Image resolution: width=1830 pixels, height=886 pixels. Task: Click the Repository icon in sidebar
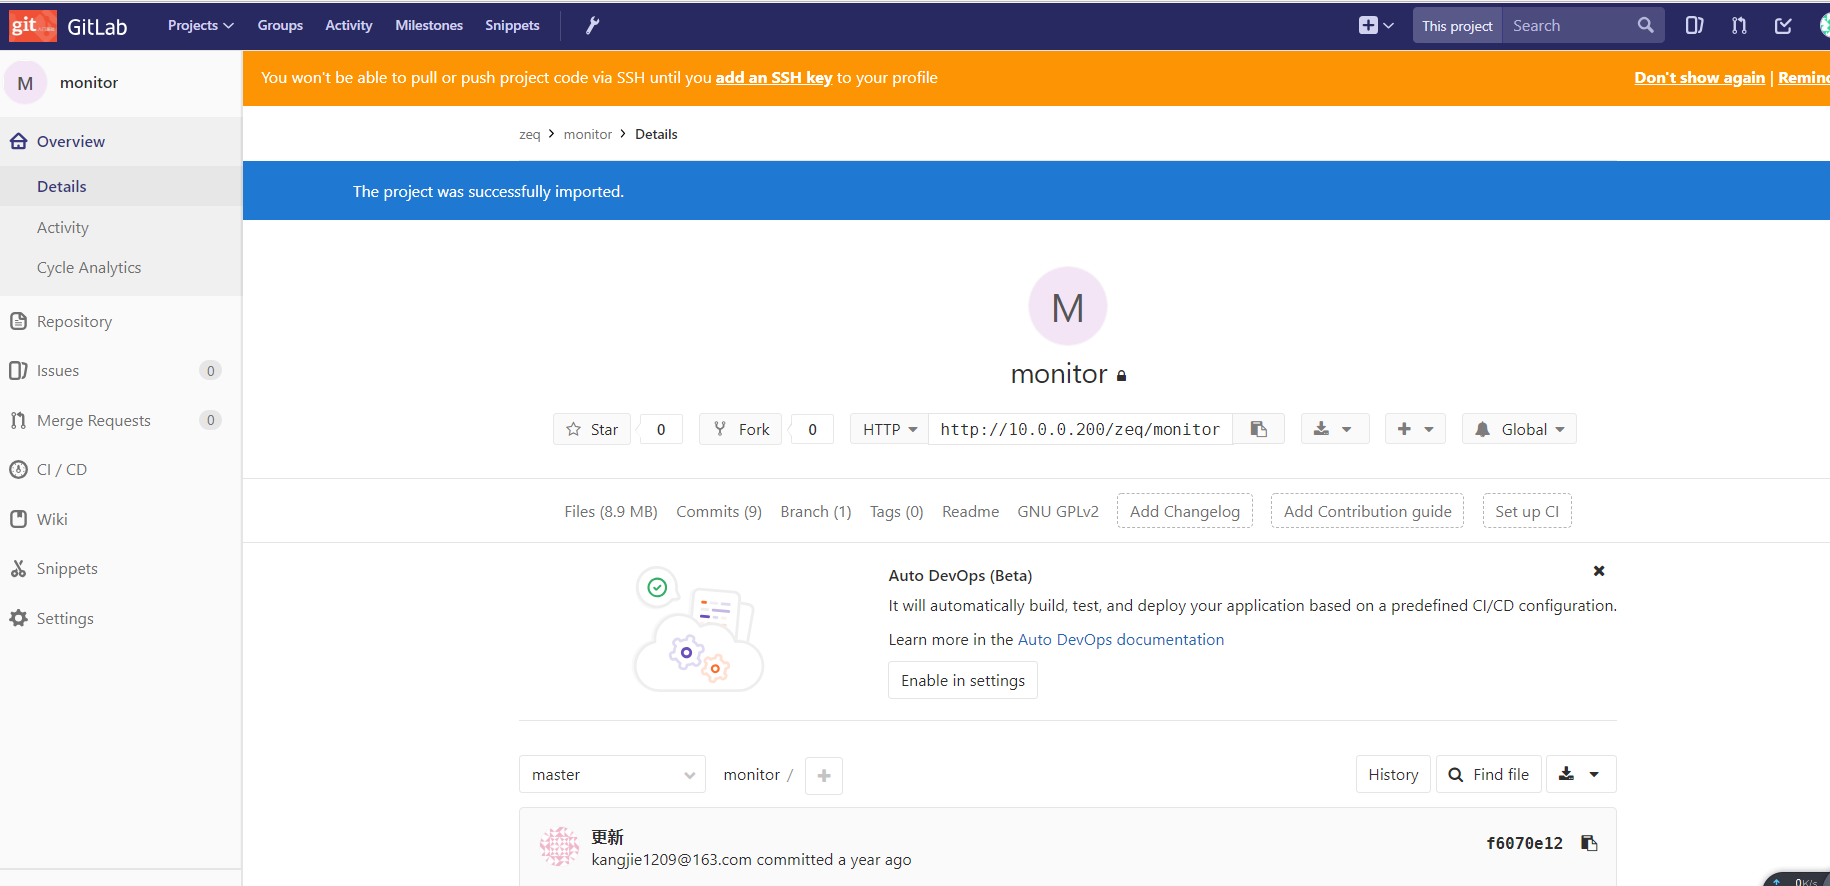18,321
